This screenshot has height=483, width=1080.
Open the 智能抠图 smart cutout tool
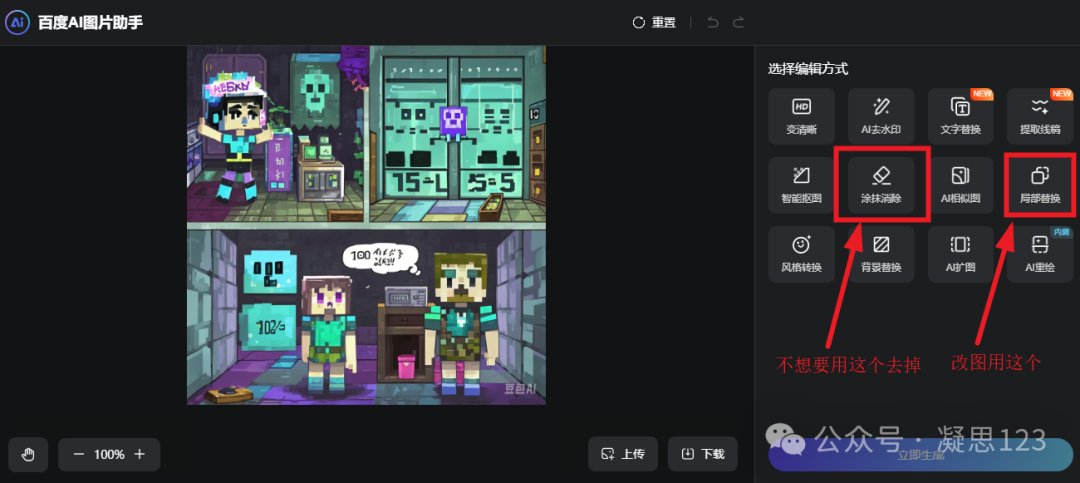[802, 185]
